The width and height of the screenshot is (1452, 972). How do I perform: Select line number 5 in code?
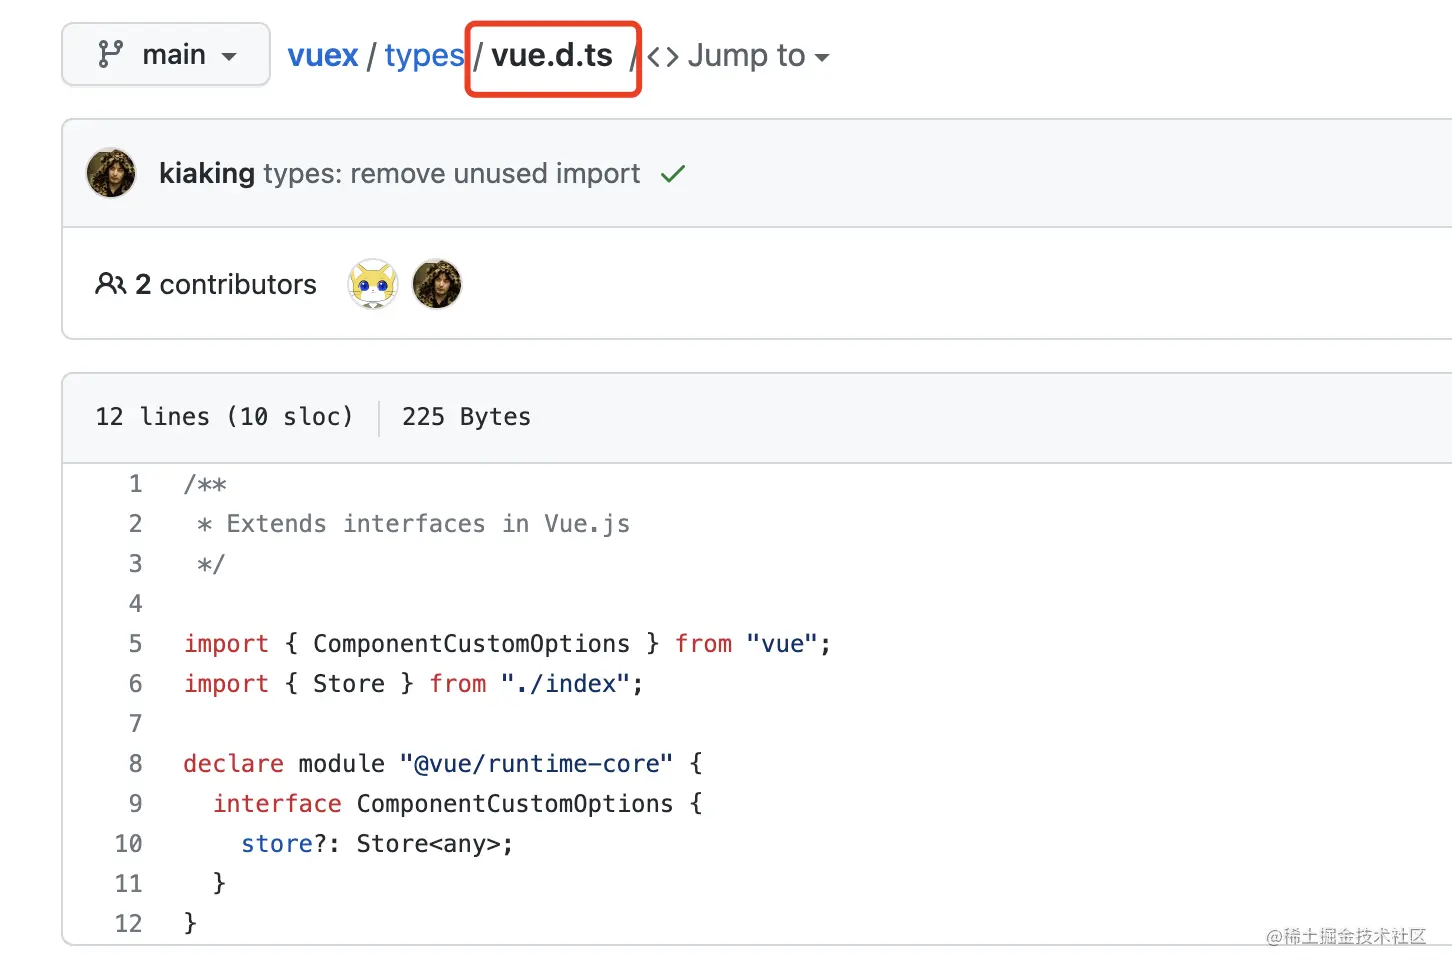pyautogui.click(x=136, y=644)
